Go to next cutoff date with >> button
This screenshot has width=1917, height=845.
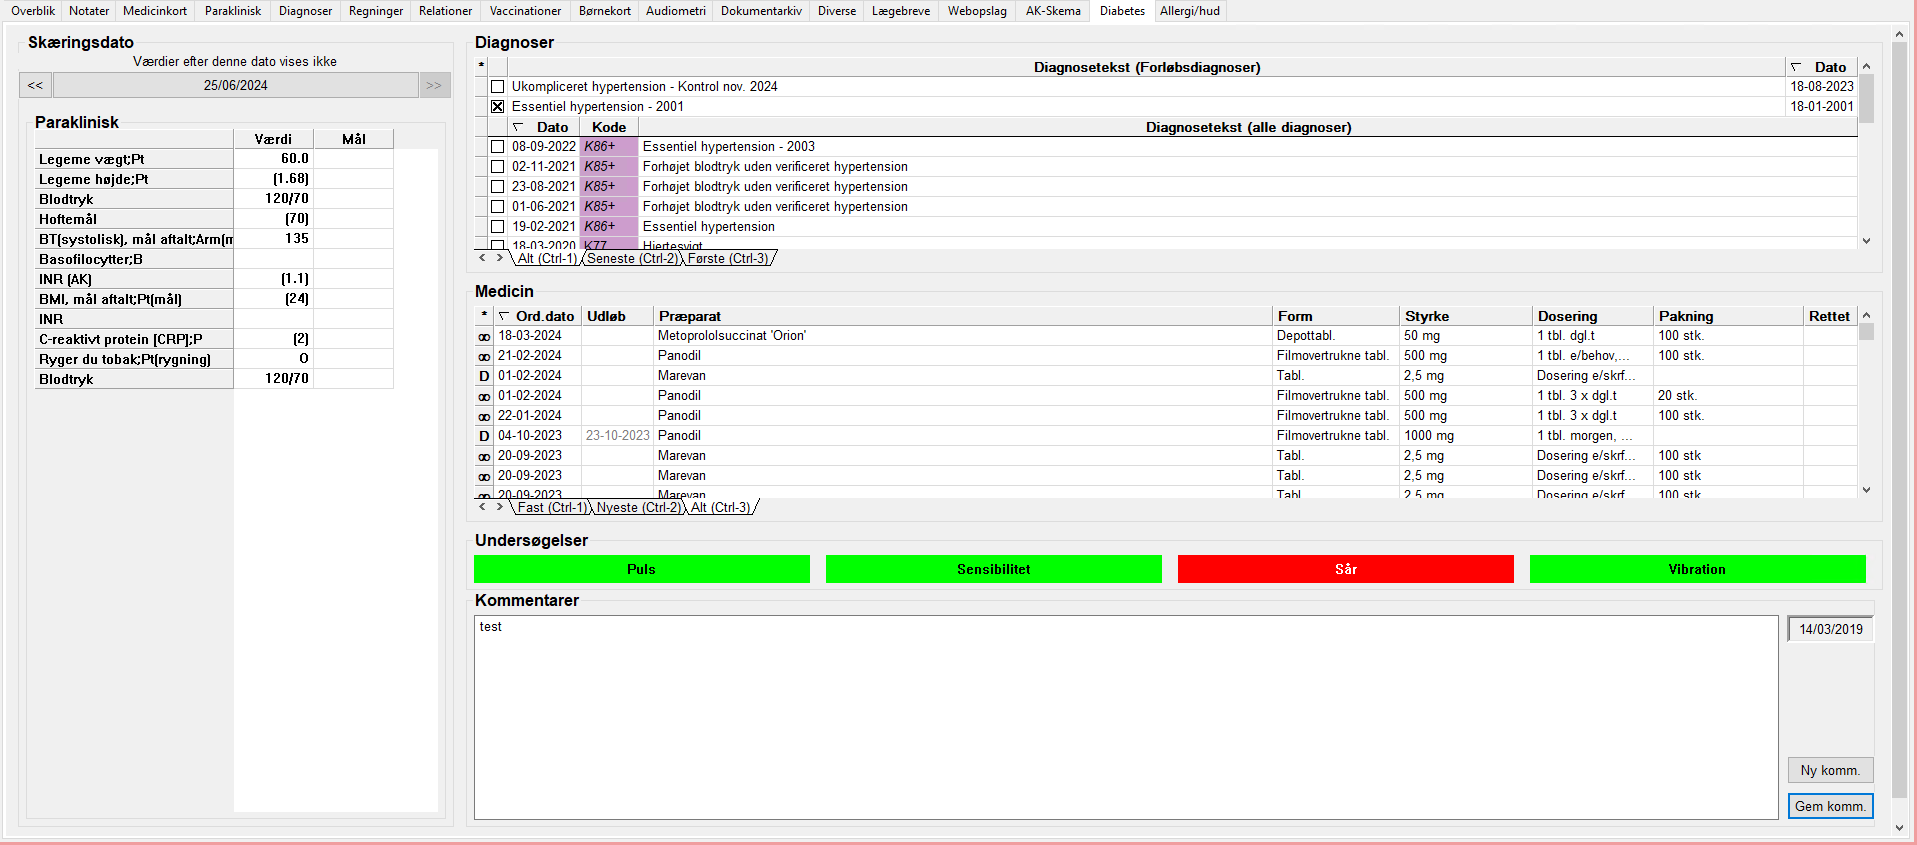pos(434,85)
